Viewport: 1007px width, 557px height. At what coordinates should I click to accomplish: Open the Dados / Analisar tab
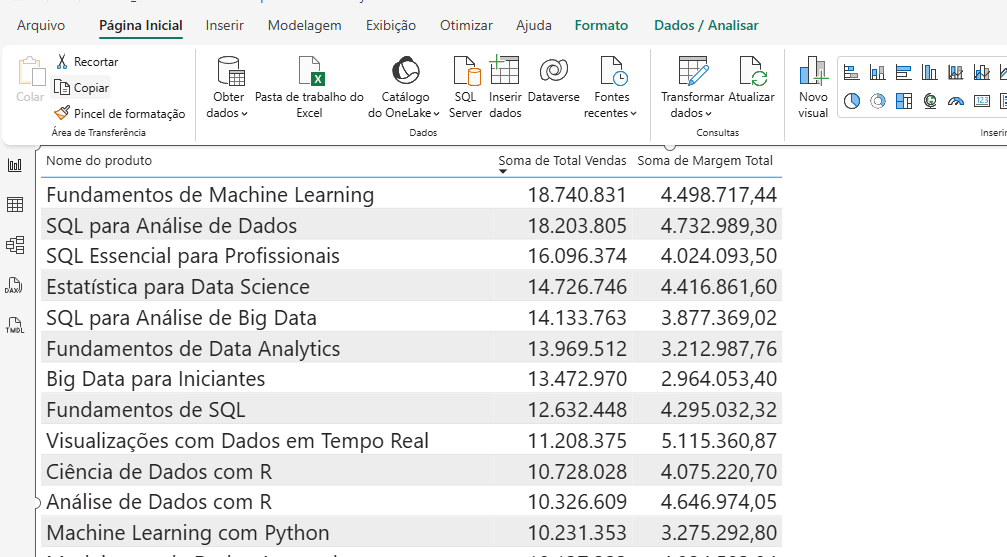pos(706,25)
